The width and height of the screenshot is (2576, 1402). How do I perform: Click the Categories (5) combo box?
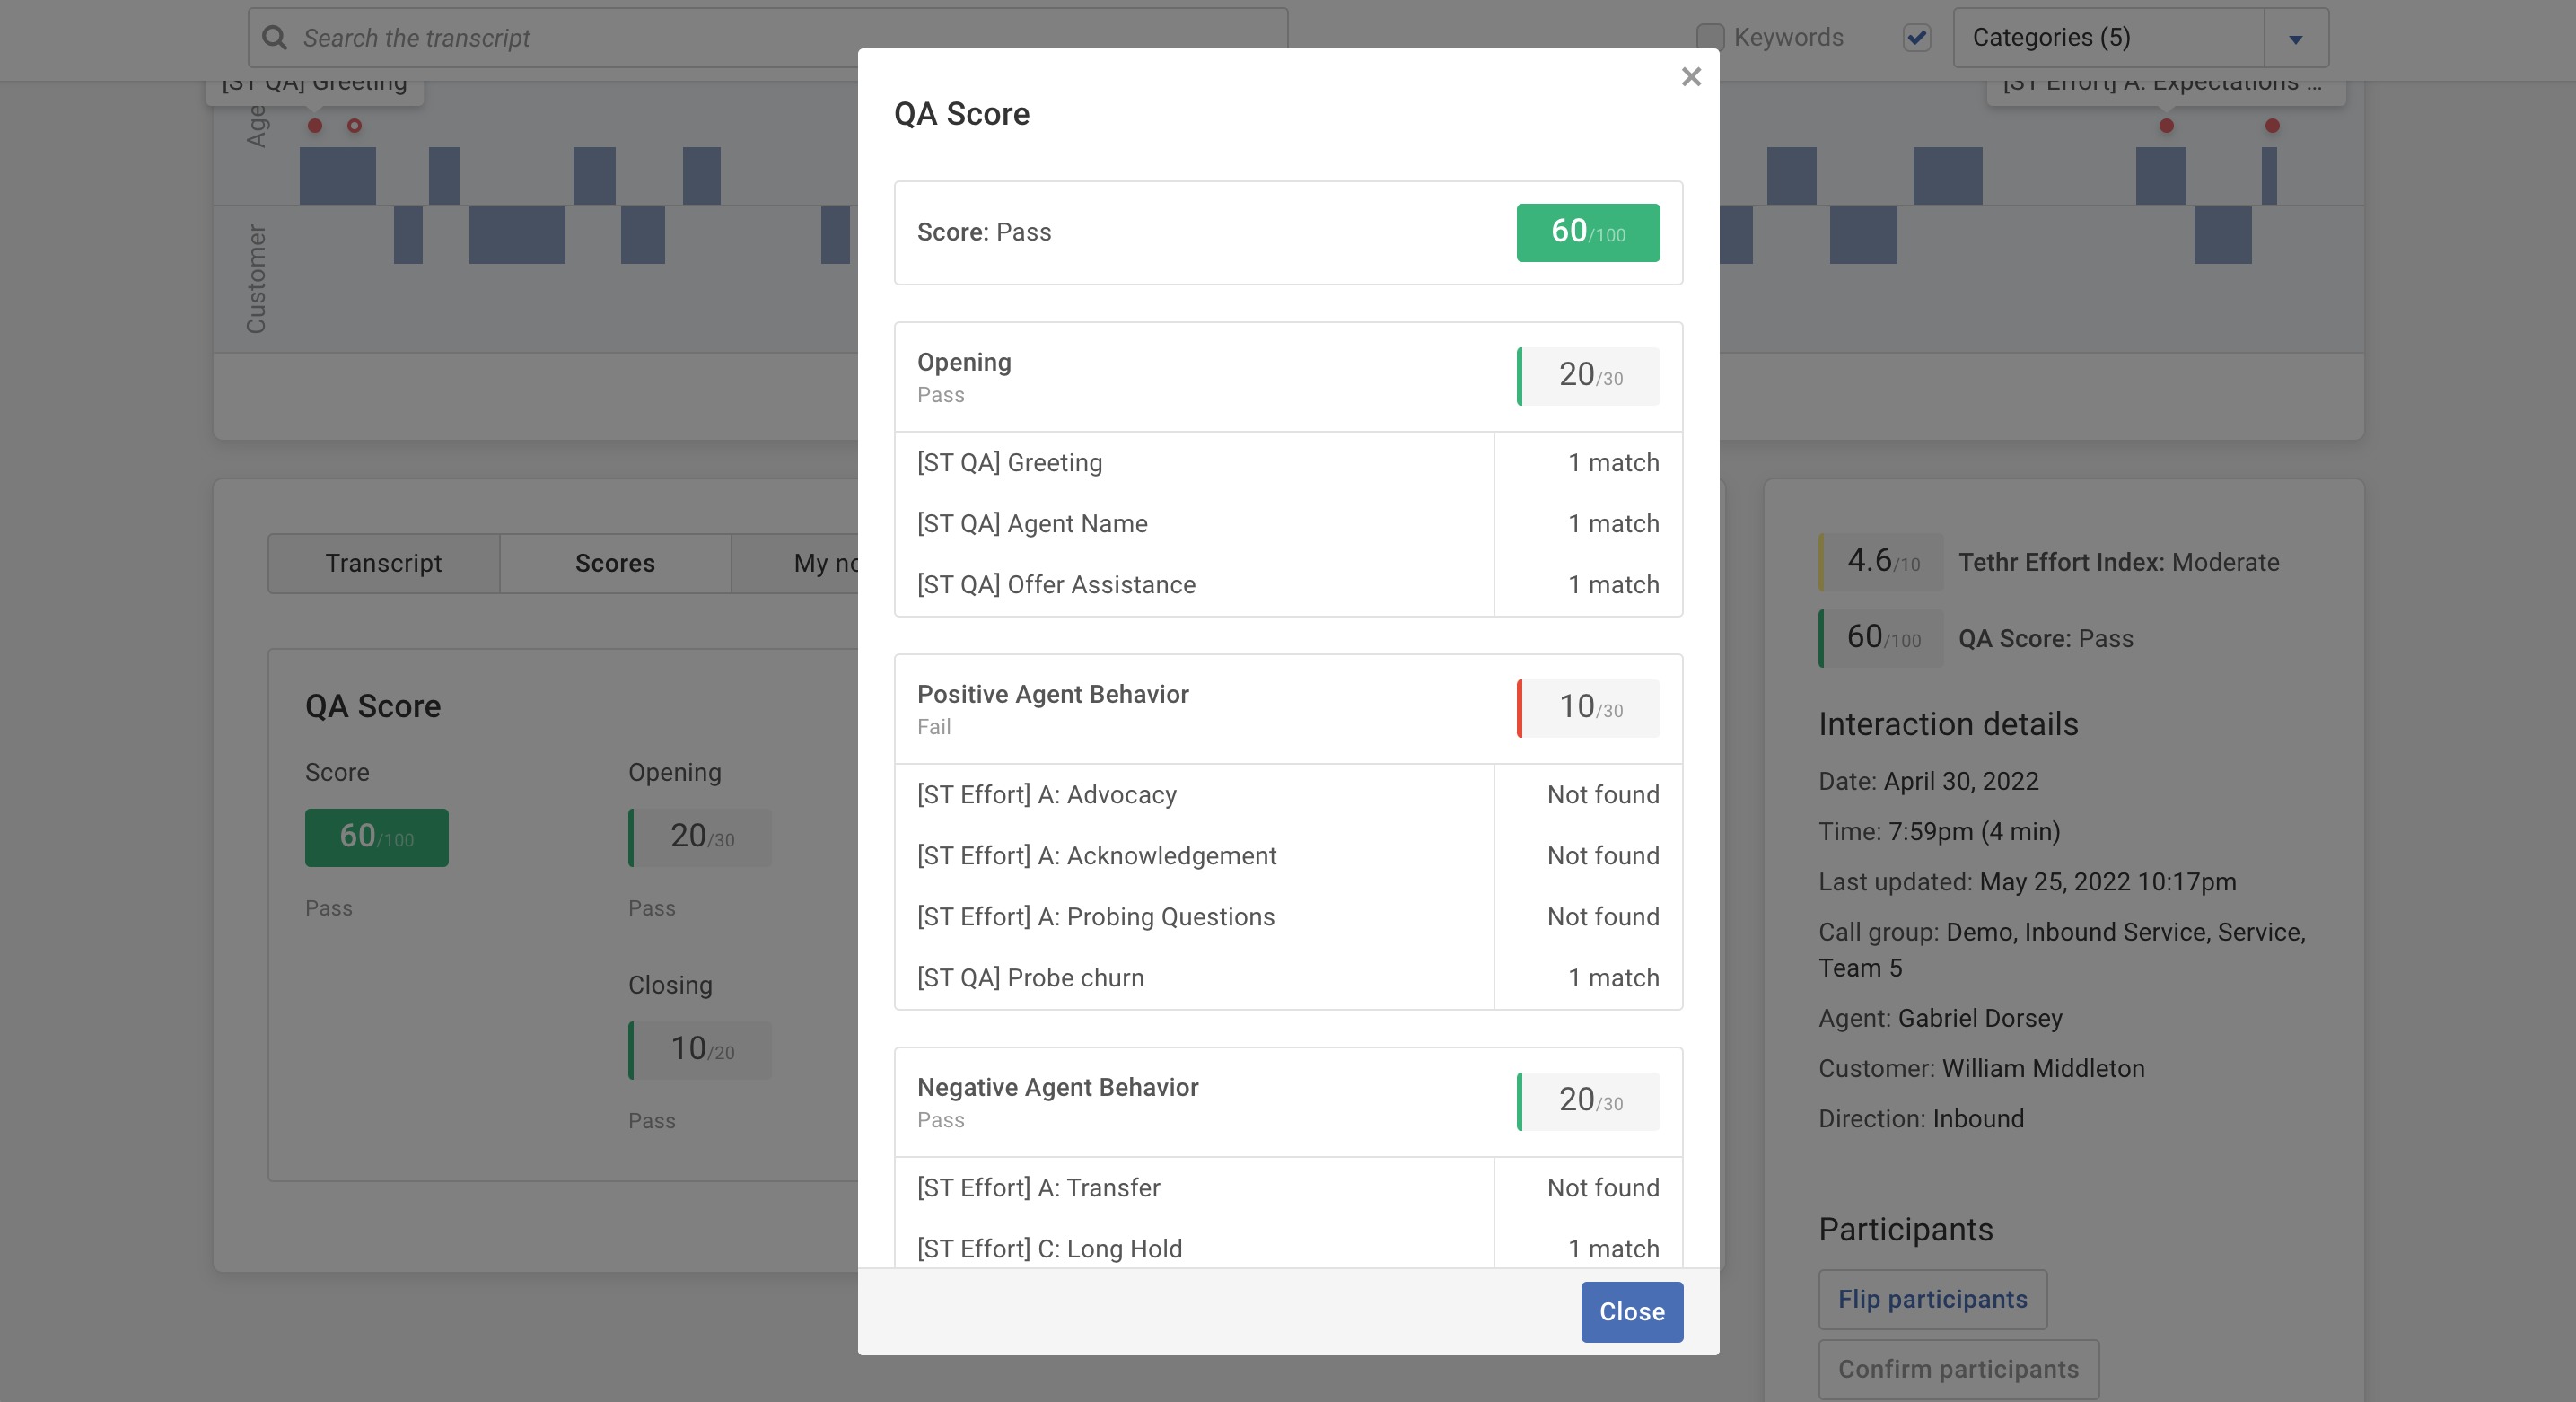(2108, 38)
